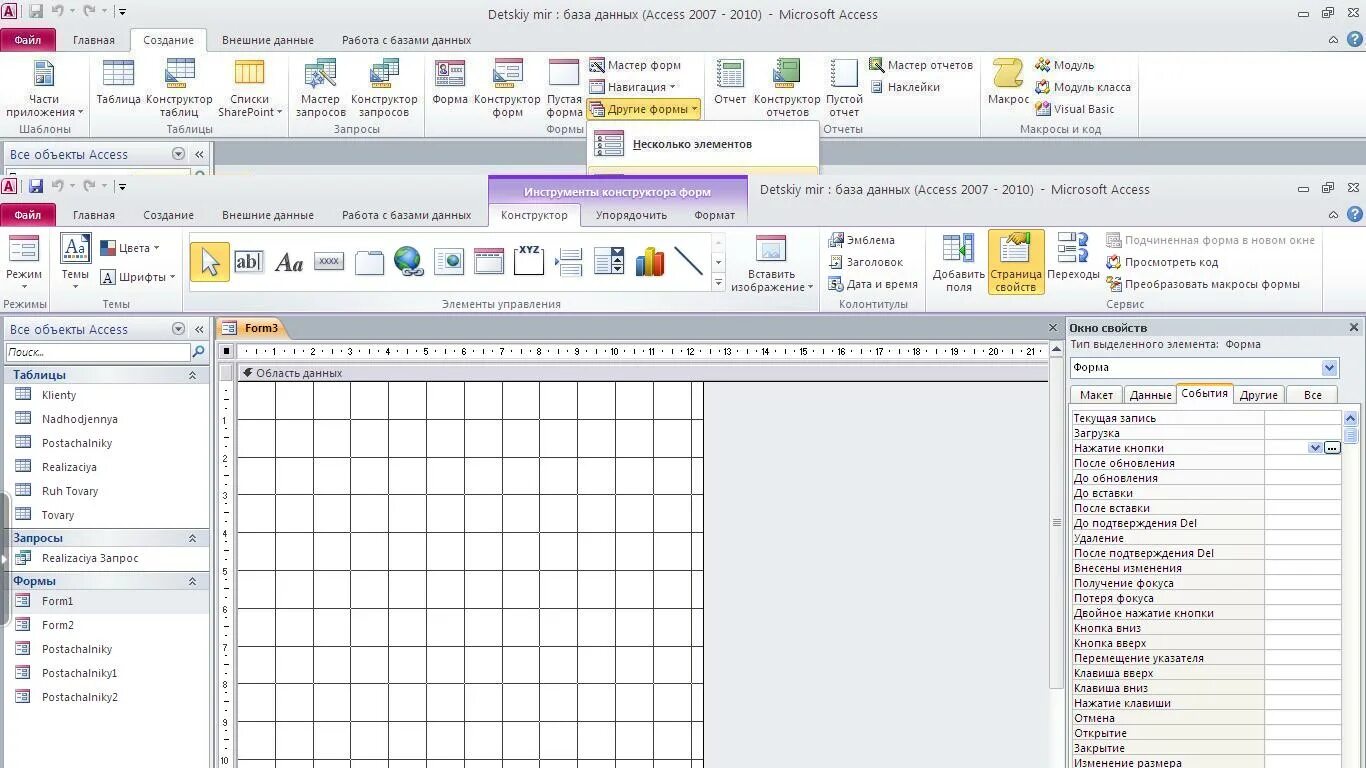This screenshot has height=768, width=1366.
Task: Click Пустой отчет in back window
Action: 844,88
